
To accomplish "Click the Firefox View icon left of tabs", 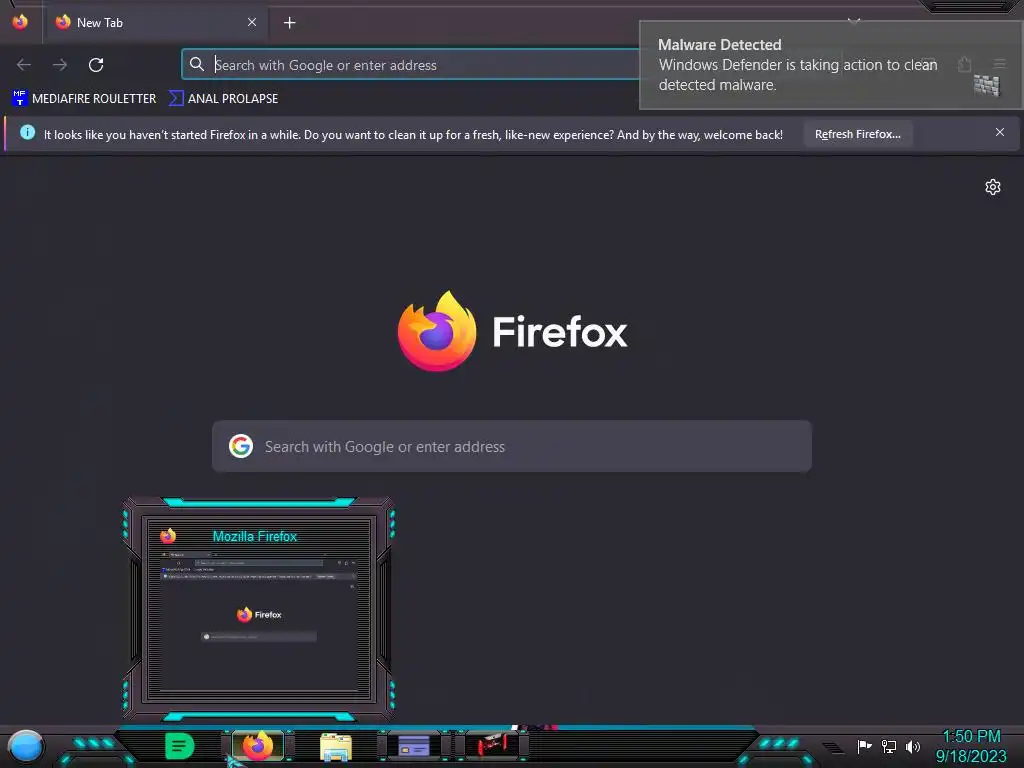I will pyautogui.click(x=20, y=22).
